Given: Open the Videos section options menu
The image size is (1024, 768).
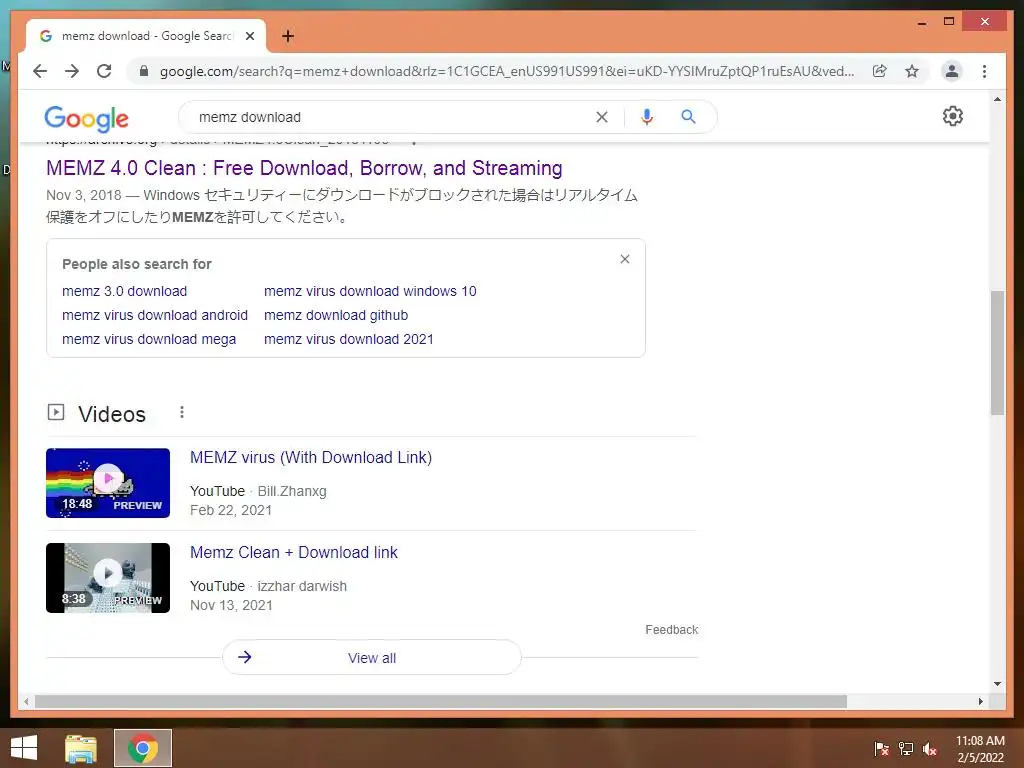Looking at the screenshot, I should pyautogui.click(x=182, y=412).
